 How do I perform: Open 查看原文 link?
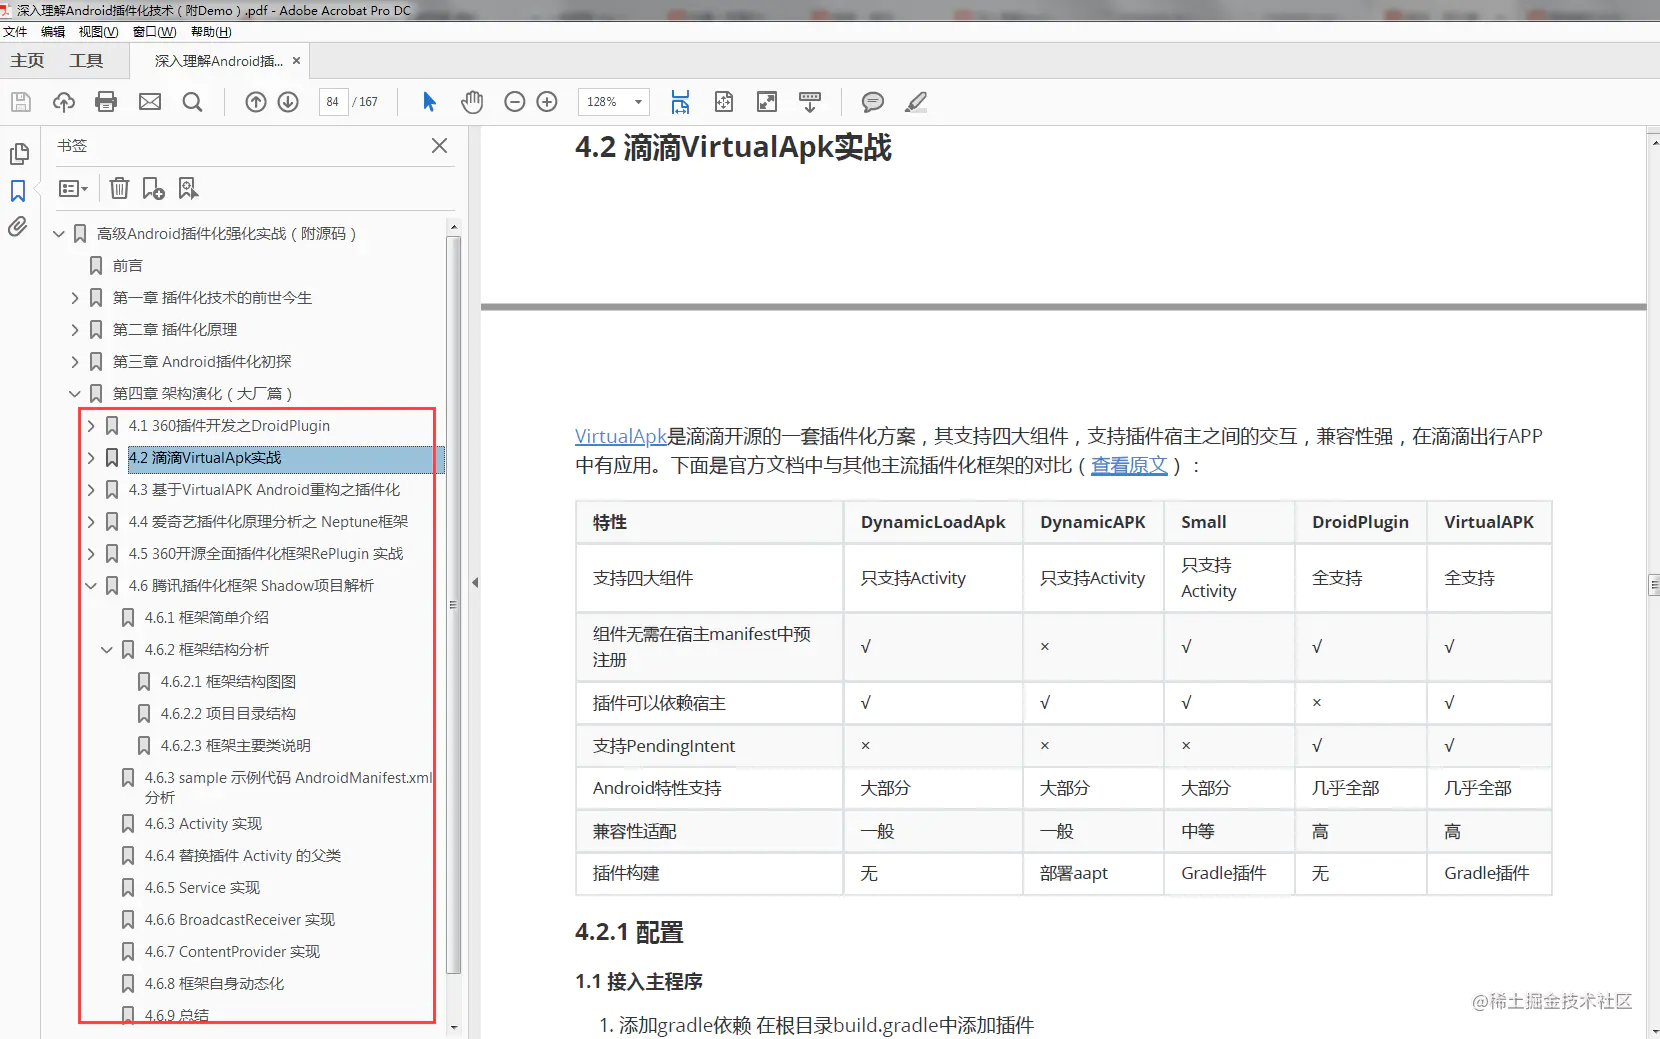[x=1129, y=465]
